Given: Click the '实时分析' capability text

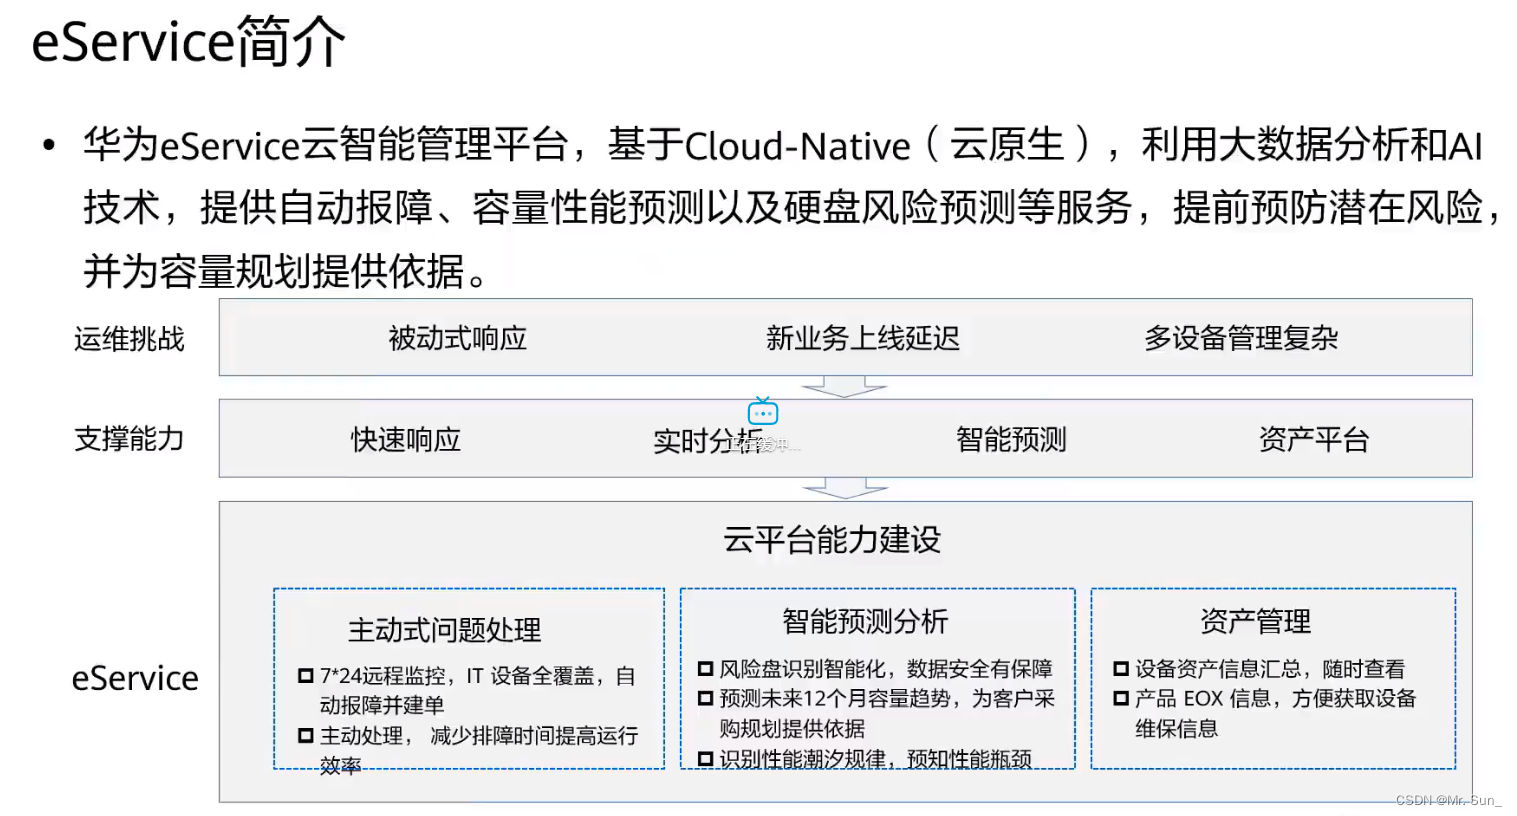Looking at the screenshot, I should click(x=708, y=440).
